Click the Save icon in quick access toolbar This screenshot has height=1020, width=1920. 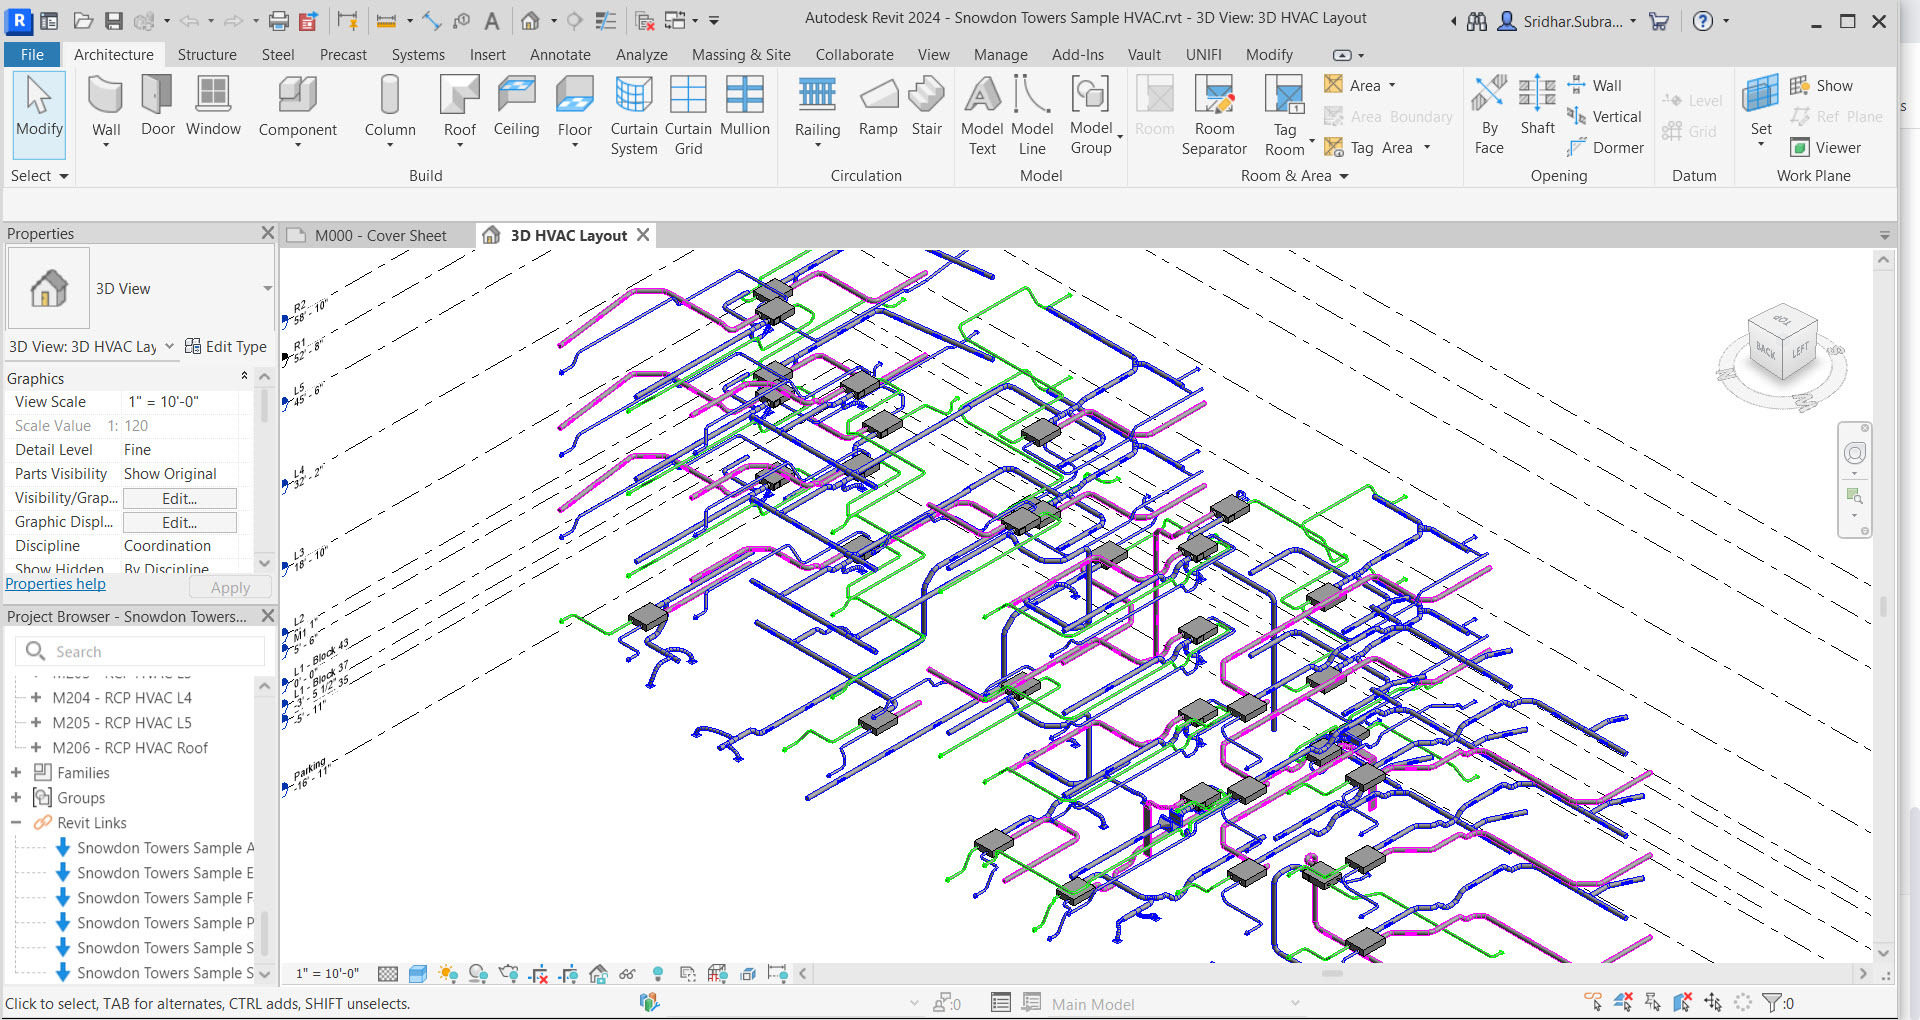(x=114, y=20)
